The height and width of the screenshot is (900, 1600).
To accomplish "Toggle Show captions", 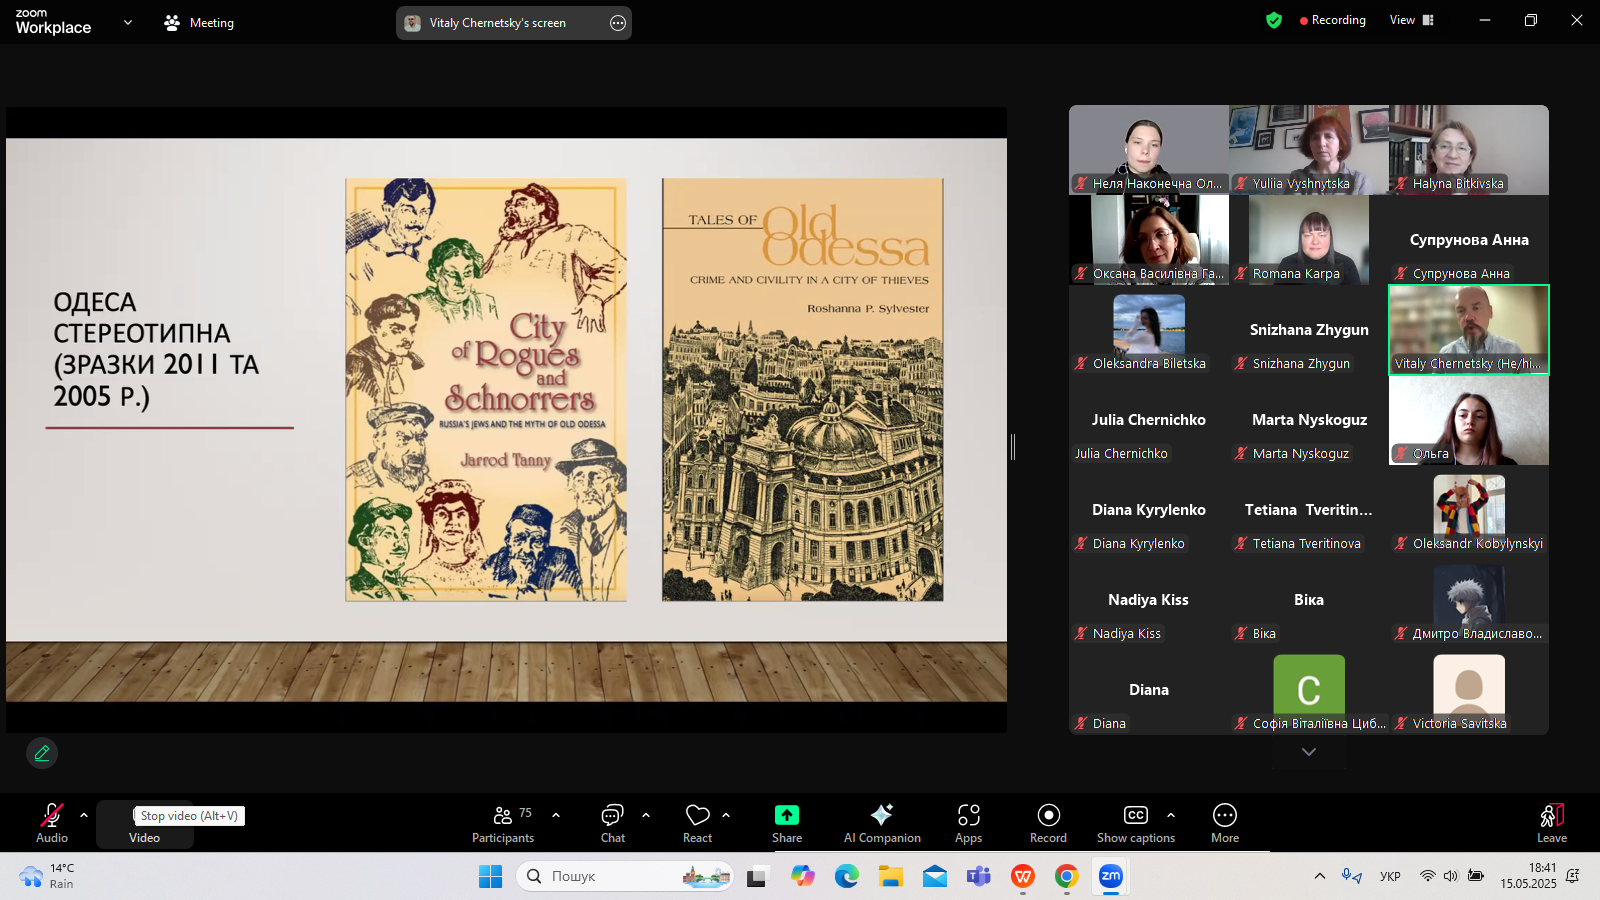I will click(x=1135, y=823).
